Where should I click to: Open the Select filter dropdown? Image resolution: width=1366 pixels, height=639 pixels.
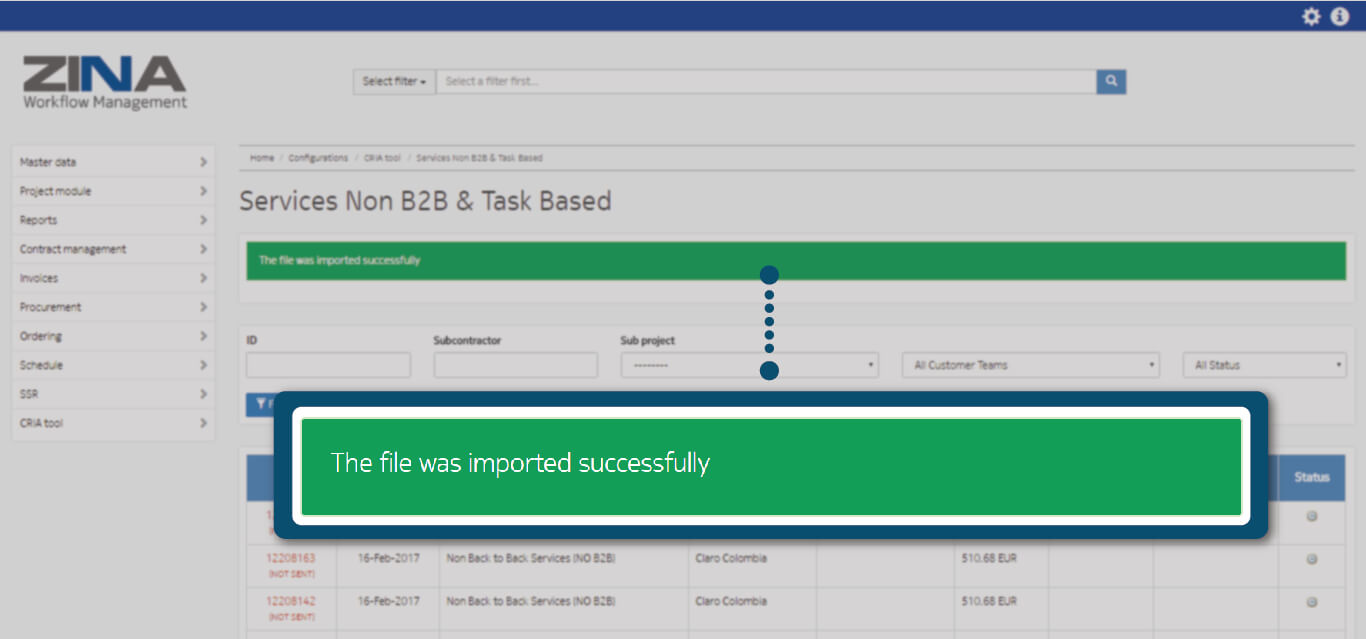click(x=394, y=81)
